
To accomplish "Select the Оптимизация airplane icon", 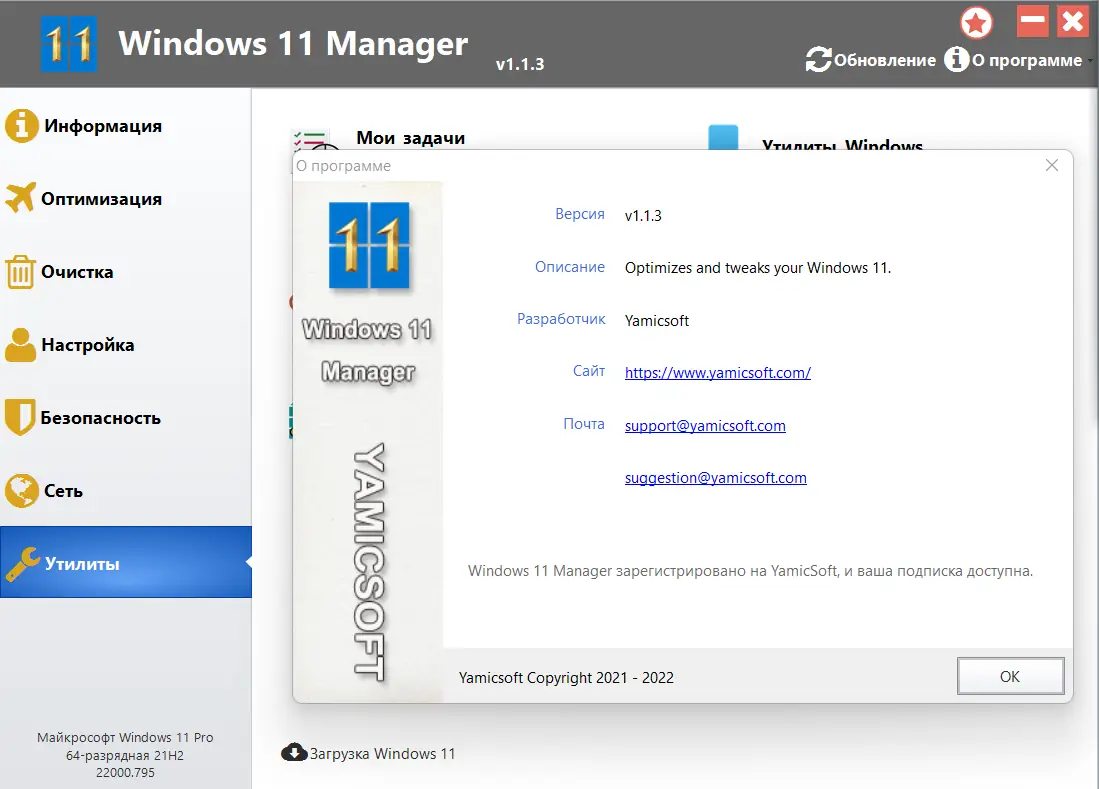I will (22, 199).
